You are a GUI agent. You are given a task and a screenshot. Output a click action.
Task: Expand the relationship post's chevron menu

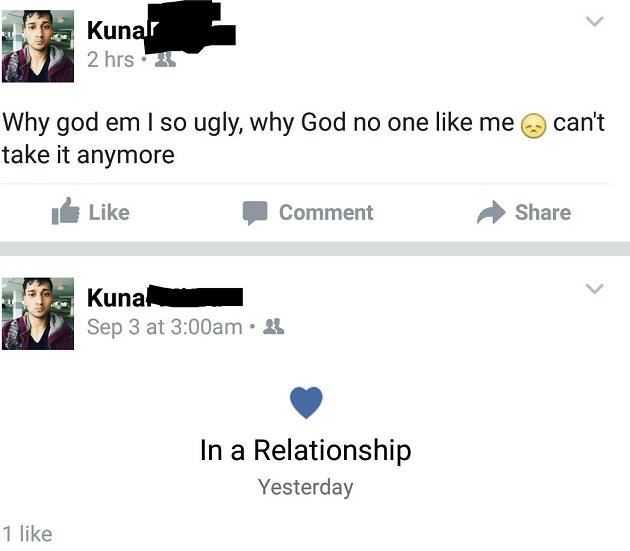[595, 289]
